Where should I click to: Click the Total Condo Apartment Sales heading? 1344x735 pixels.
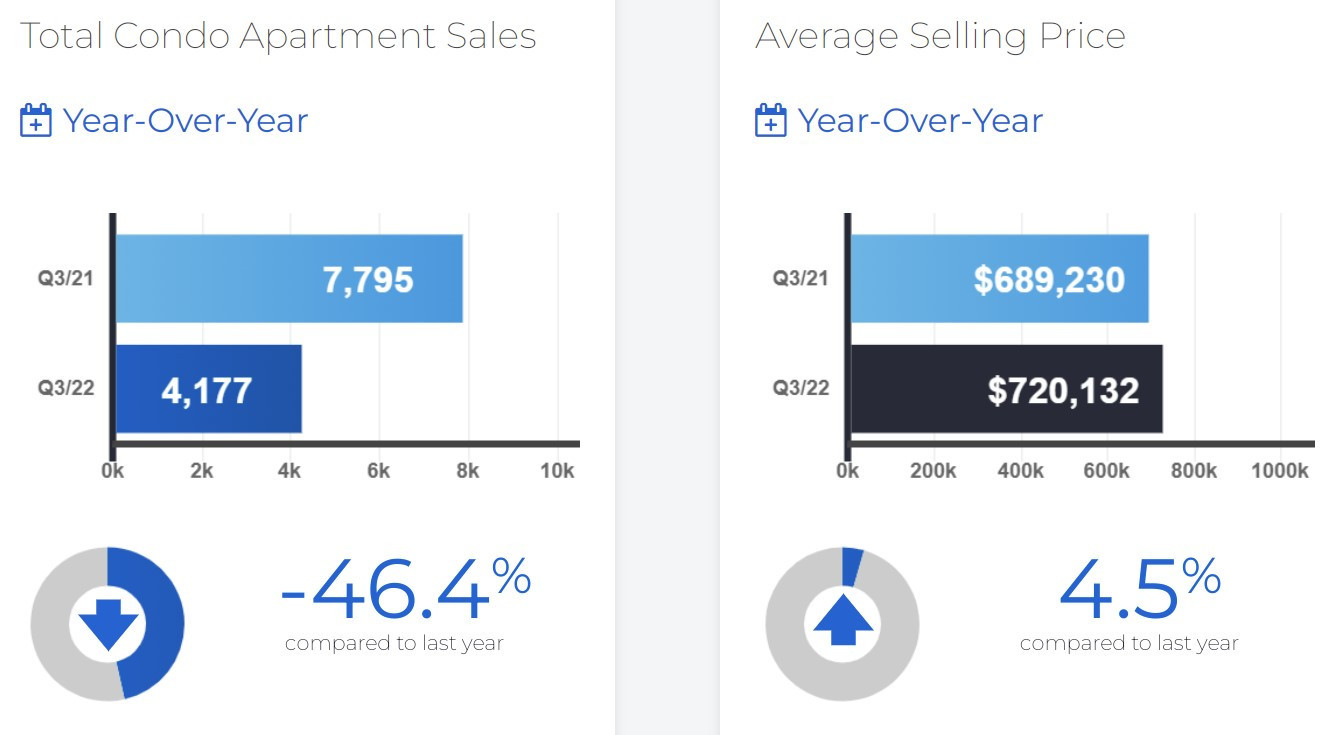click(x=278, y=37)
